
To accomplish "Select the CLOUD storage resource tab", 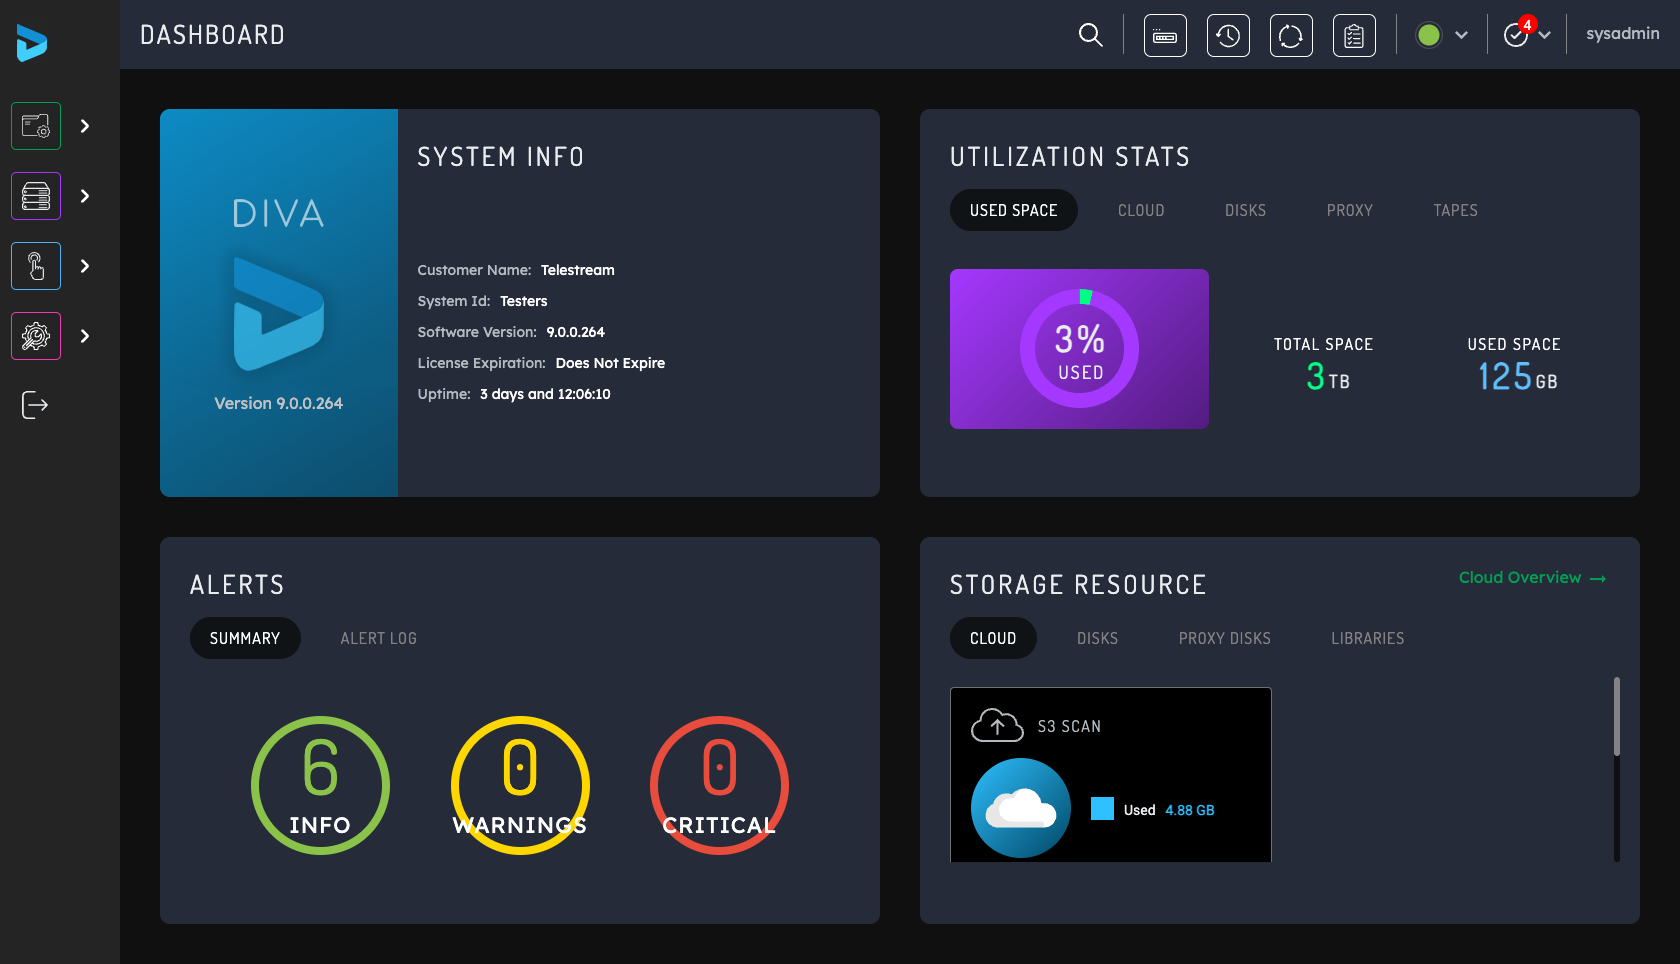I will [x=993, y=638].
